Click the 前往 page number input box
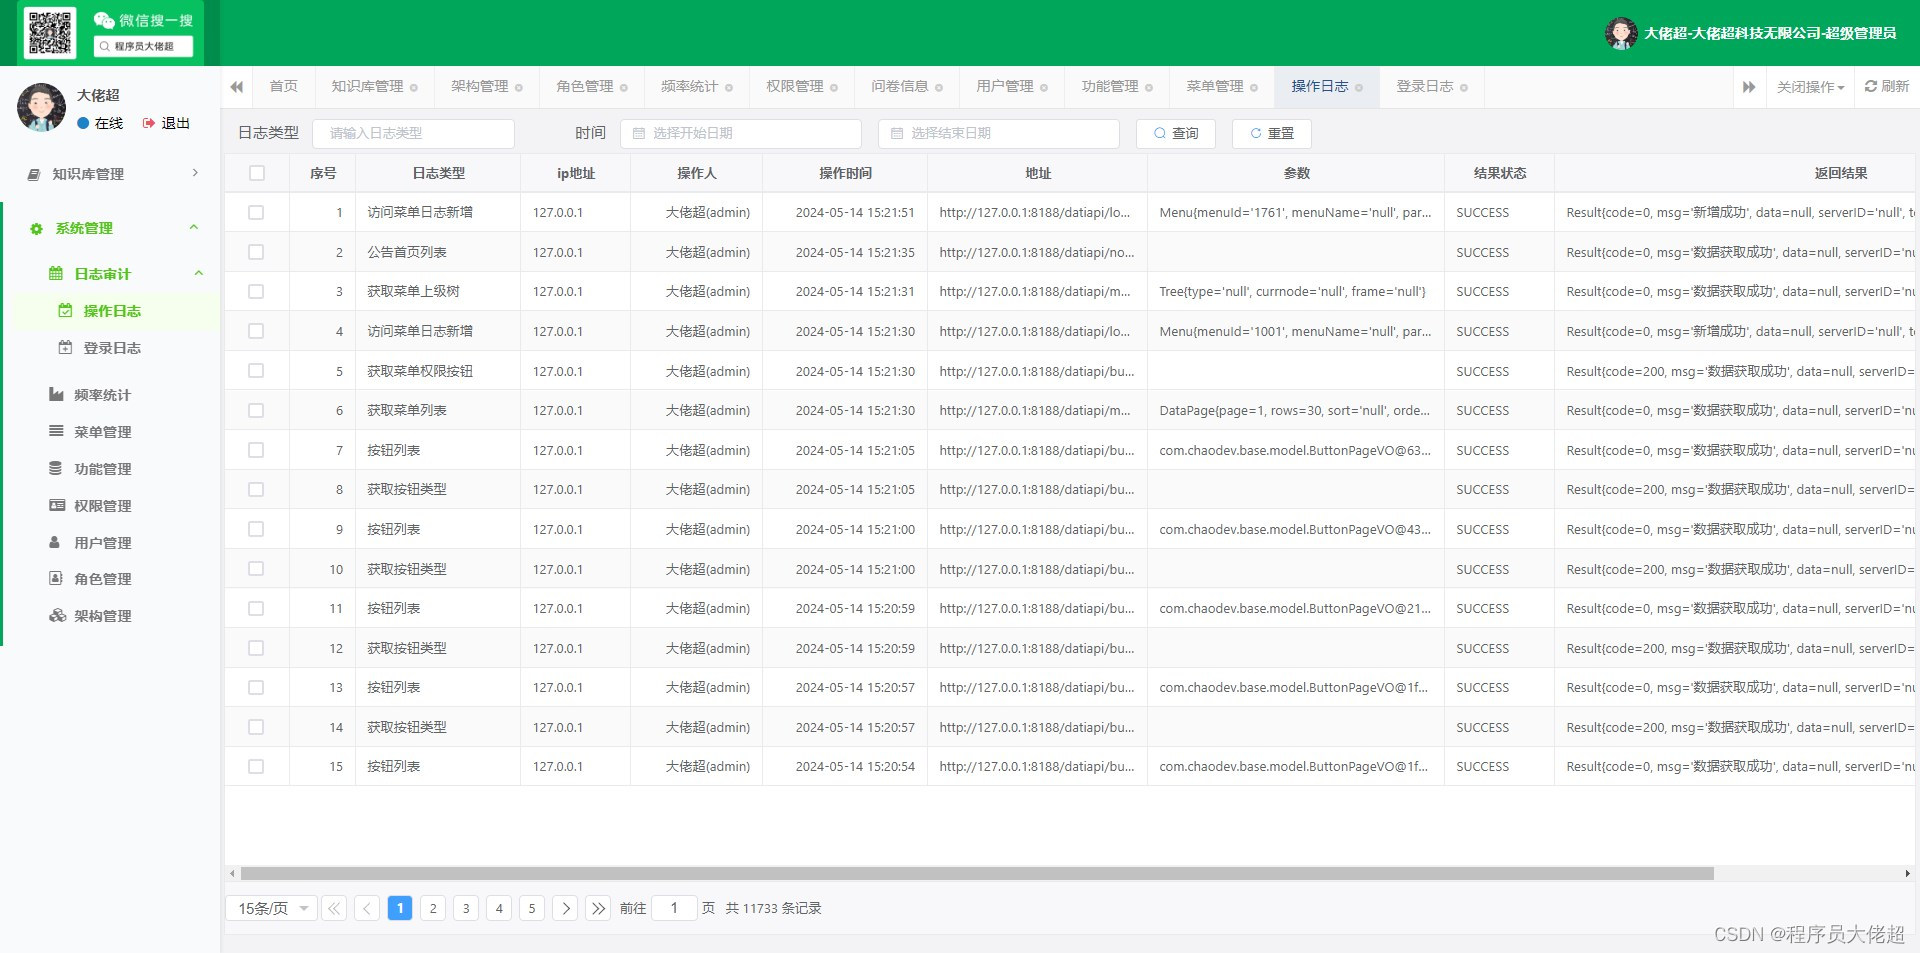The image size is (1920, 953). pos(674,908)
